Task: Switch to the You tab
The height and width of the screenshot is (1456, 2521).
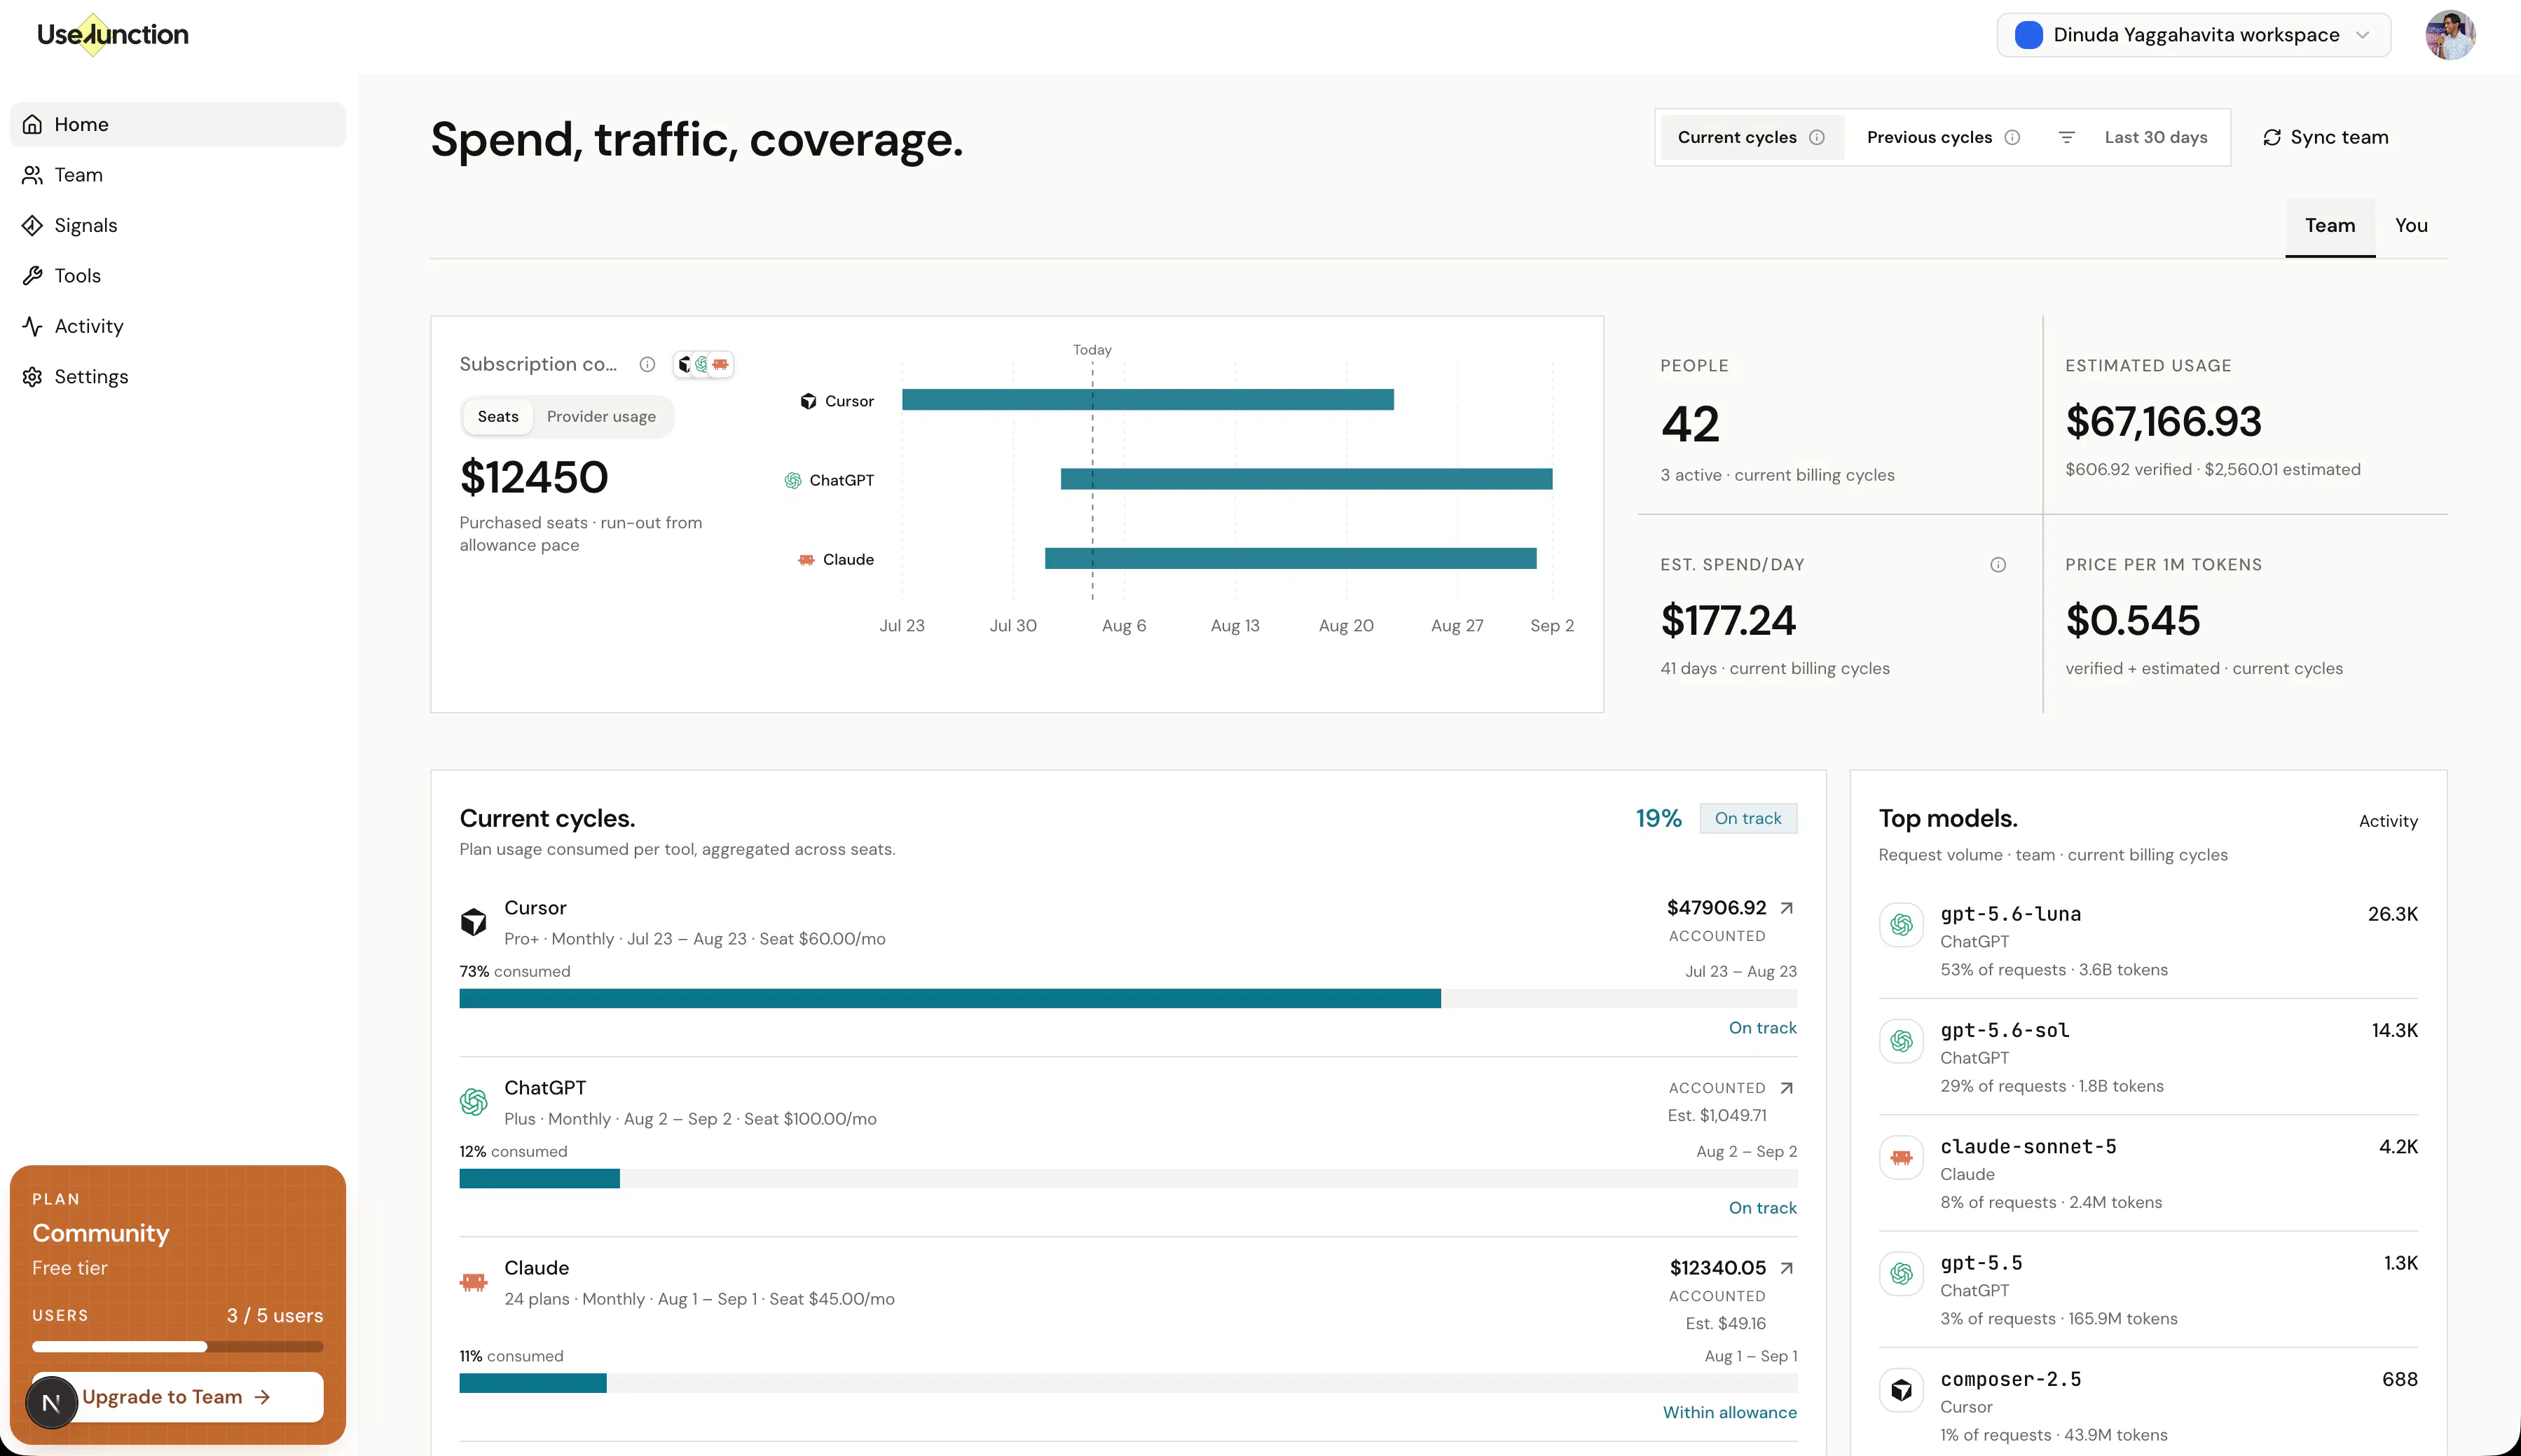Action: click(x=2411, y=226)
